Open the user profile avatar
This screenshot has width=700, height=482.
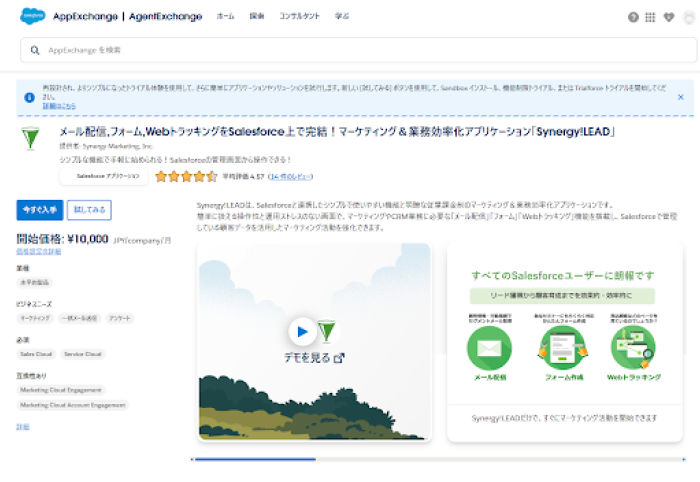point(689,17)
